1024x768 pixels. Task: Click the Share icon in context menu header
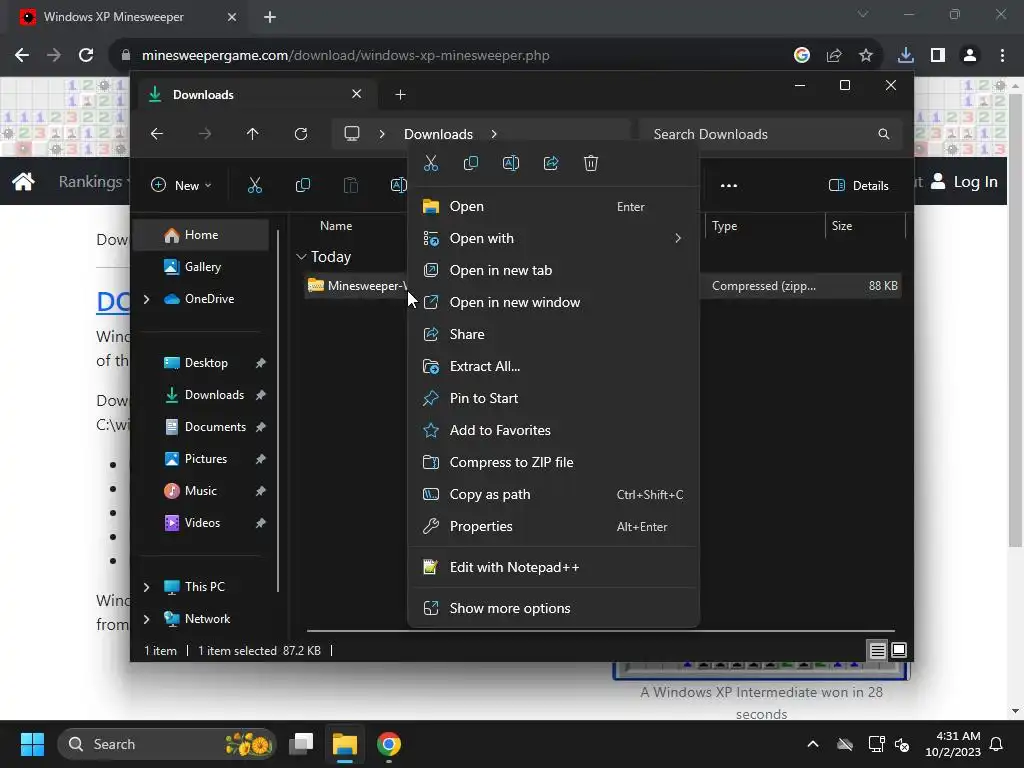tap(551, 163)
